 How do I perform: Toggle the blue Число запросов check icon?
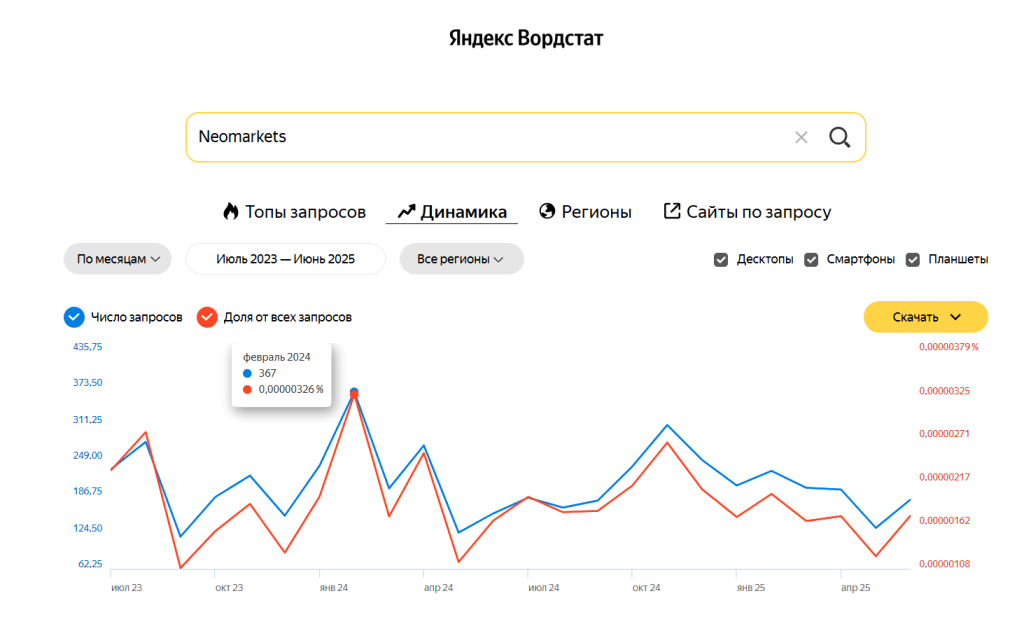coord(73,317)
